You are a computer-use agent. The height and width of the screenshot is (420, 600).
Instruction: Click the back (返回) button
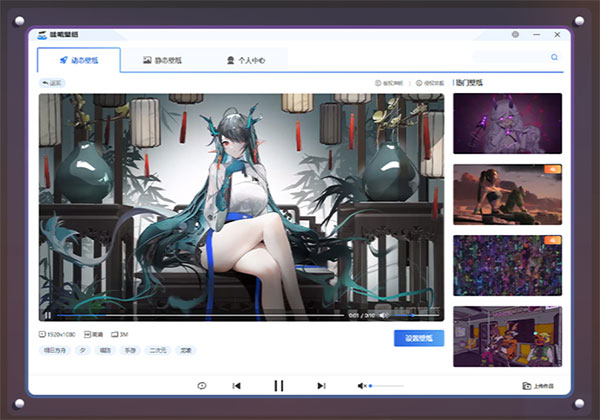pos(52,83)
